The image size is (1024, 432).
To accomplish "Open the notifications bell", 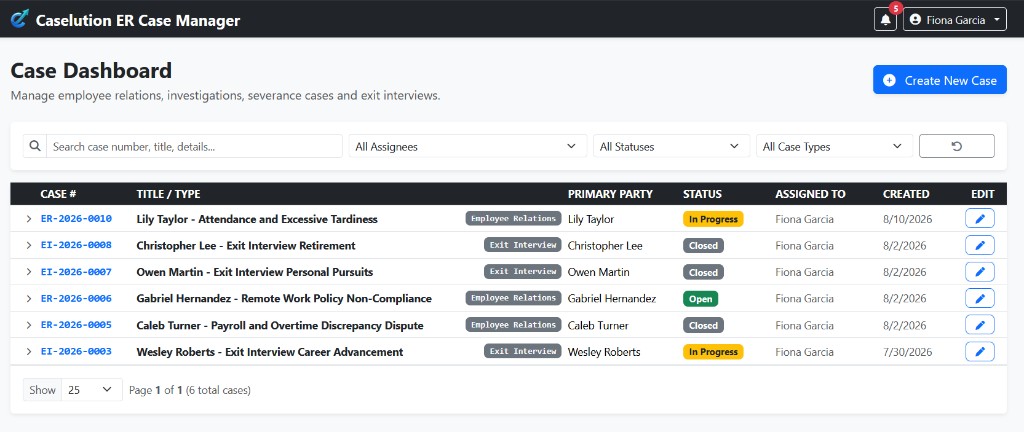I will click(x=886, y=20).
